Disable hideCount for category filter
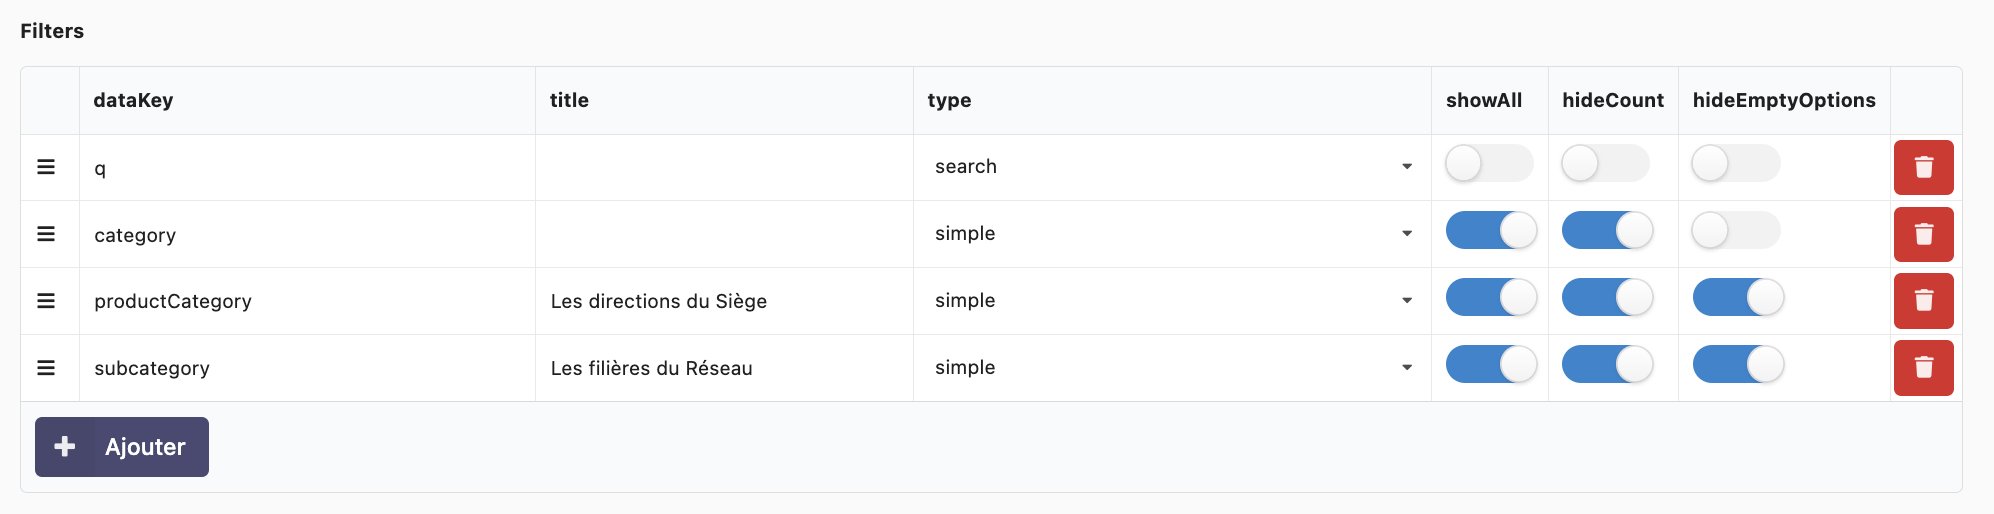This screenshot has height=514, width=1994. (x=1607, y=231)
